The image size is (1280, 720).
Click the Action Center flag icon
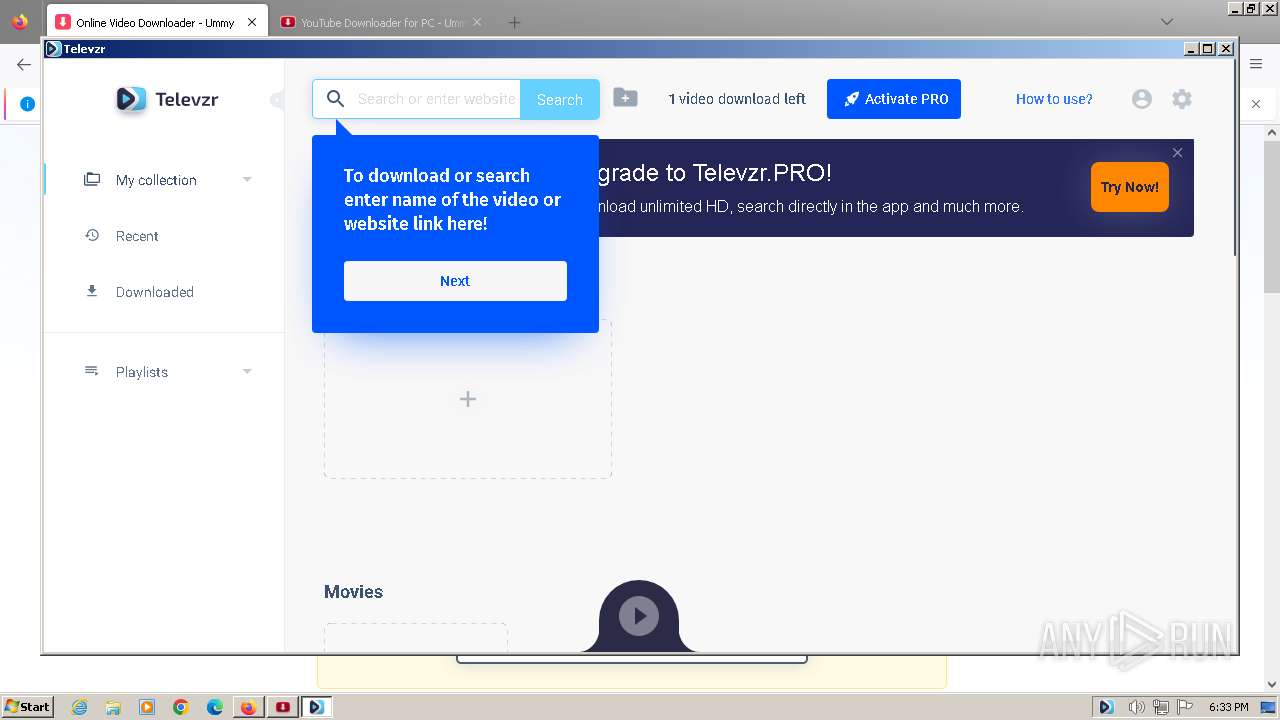click(1185, 707)
